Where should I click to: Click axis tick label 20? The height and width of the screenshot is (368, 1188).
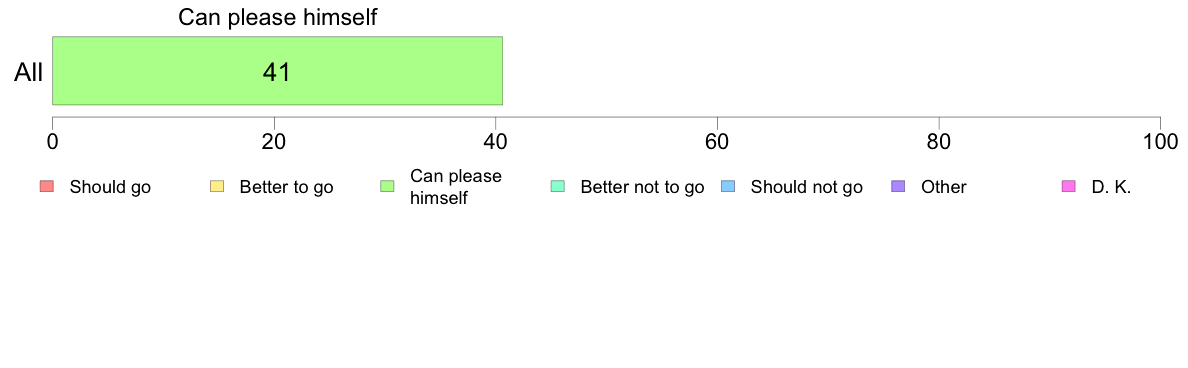coord(274,141)
